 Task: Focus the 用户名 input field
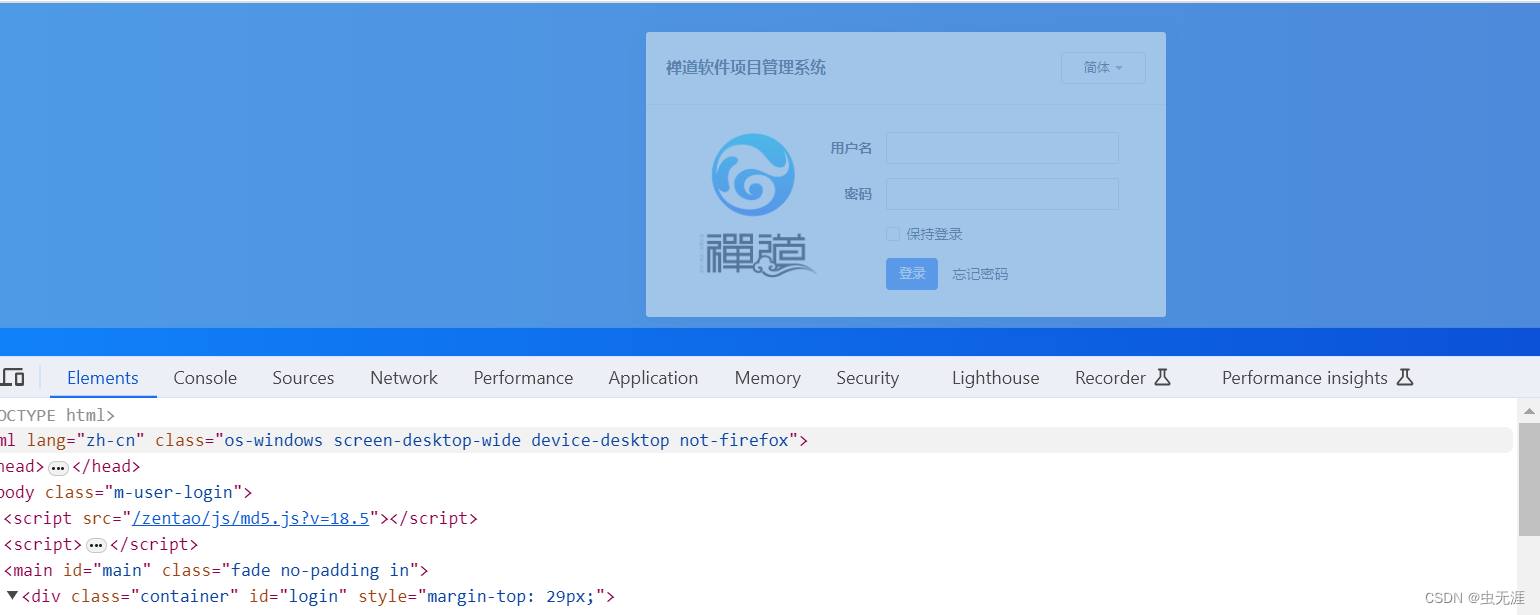[x=1002, y=148]
